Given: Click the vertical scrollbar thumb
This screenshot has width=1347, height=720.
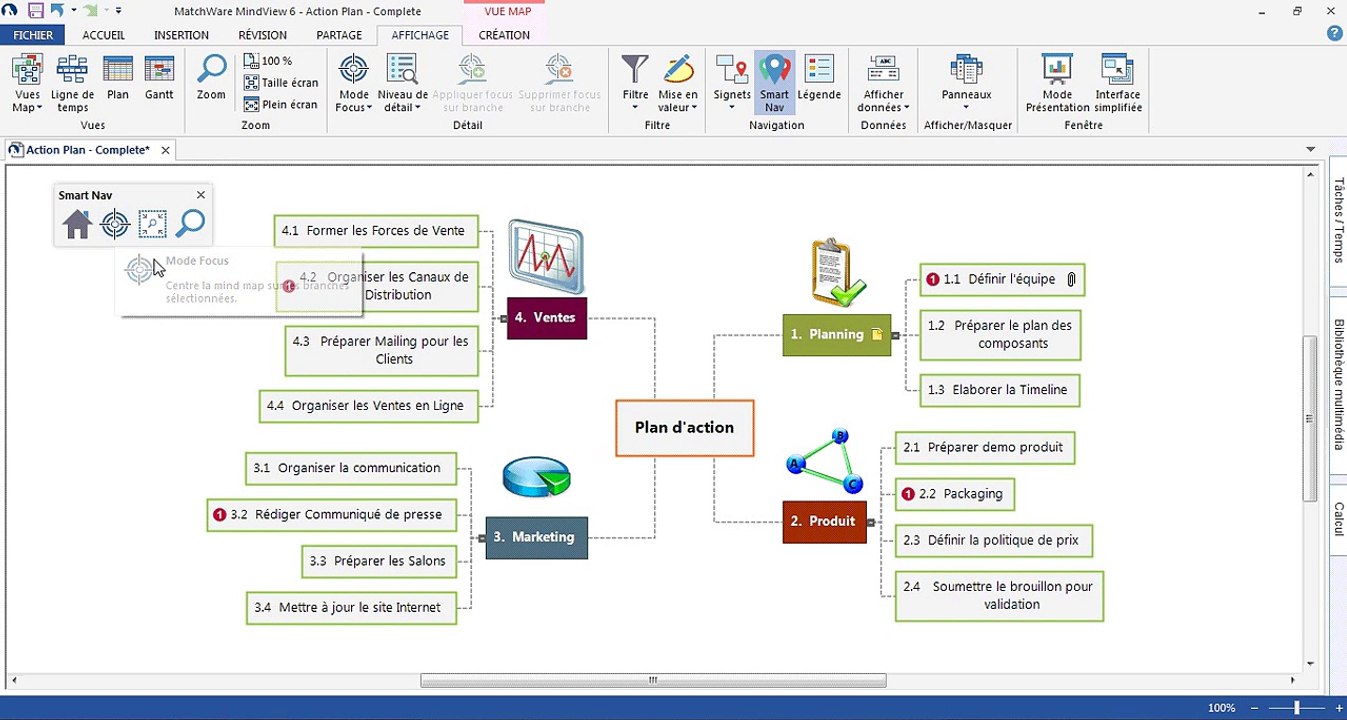Looking at the screenshot, I should [x=1310, y=419].
